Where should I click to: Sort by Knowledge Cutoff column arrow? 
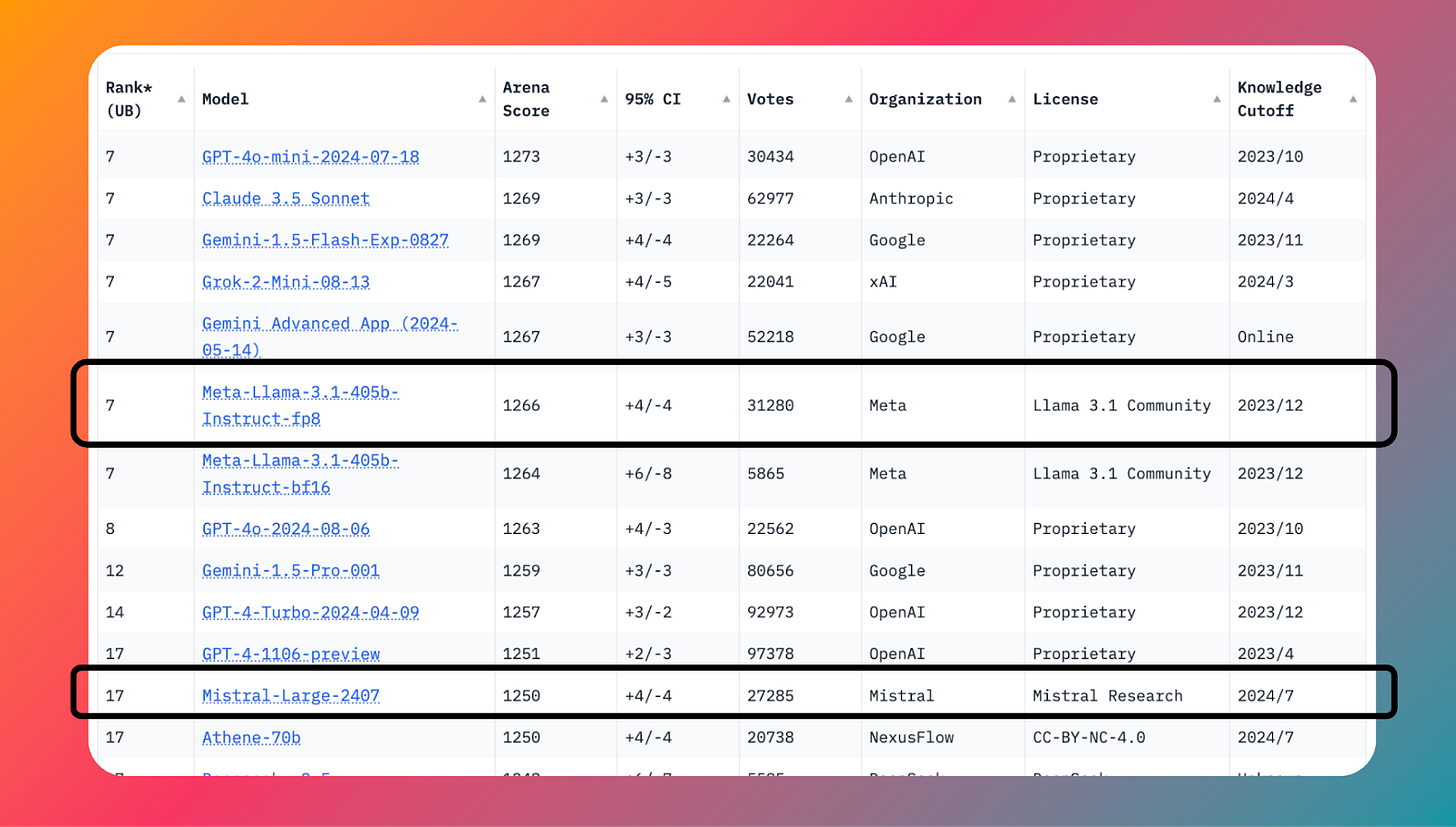point(1353,99)
